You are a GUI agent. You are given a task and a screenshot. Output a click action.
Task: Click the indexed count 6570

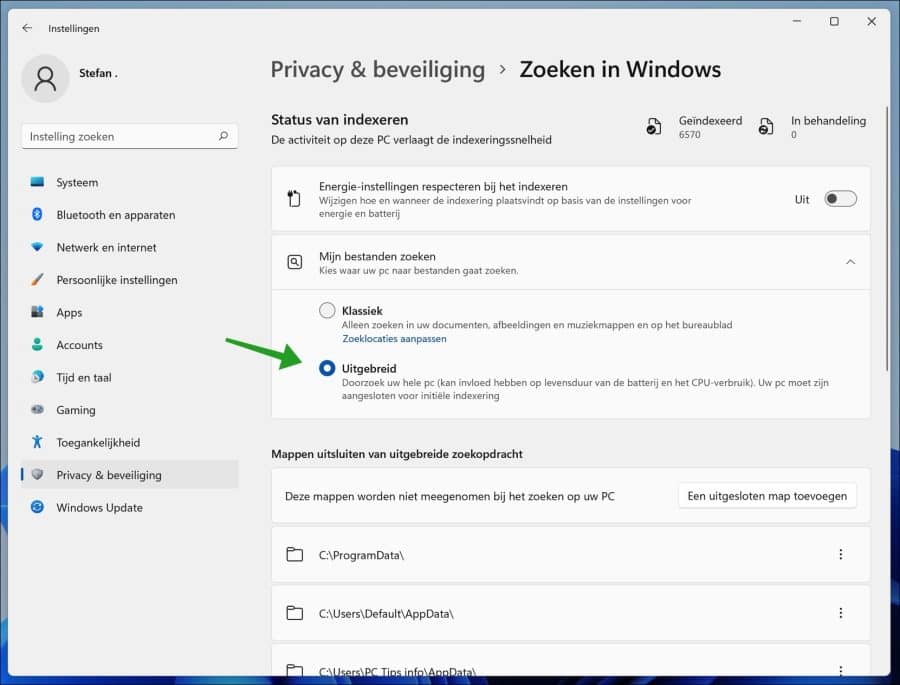point(689,135)
